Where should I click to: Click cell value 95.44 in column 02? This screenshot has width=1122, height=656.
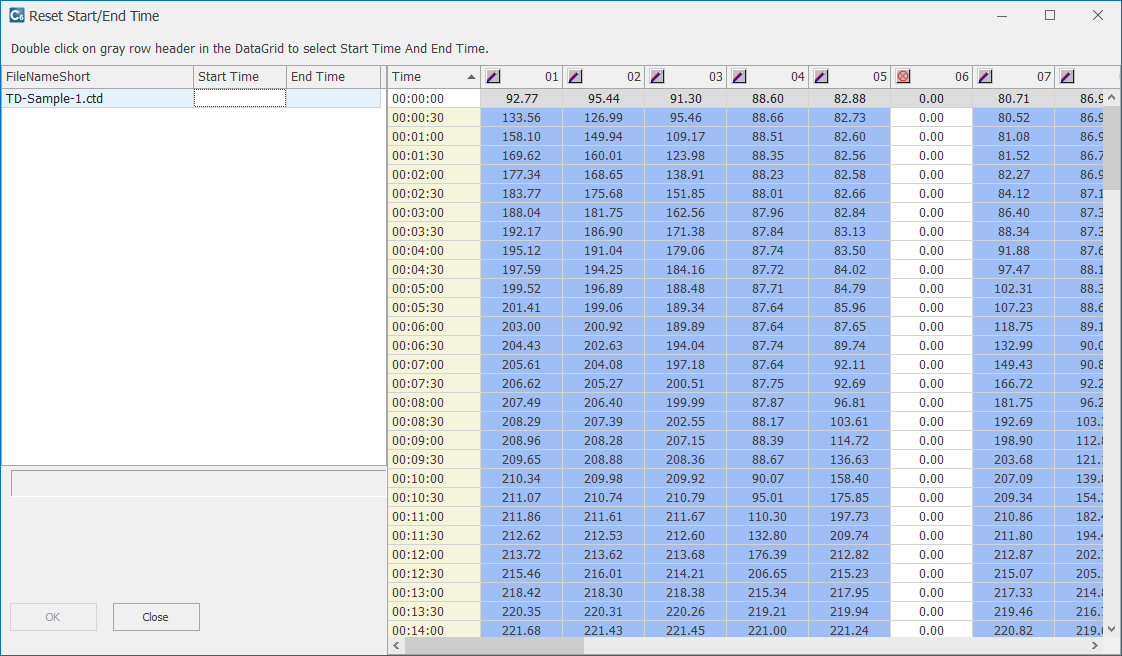tap(603, 99)
